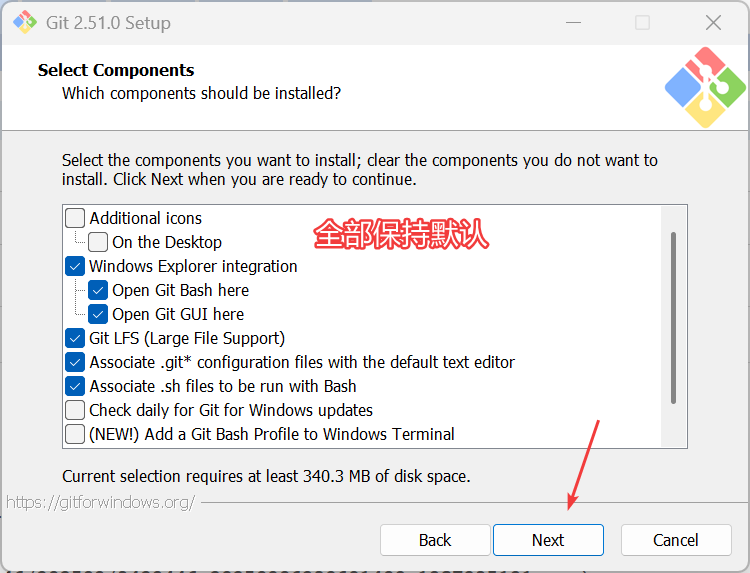Uncheck Associate .sh files with Bash
The height and width of the screenshot is (573, 750).
click(x=75, y=386)
